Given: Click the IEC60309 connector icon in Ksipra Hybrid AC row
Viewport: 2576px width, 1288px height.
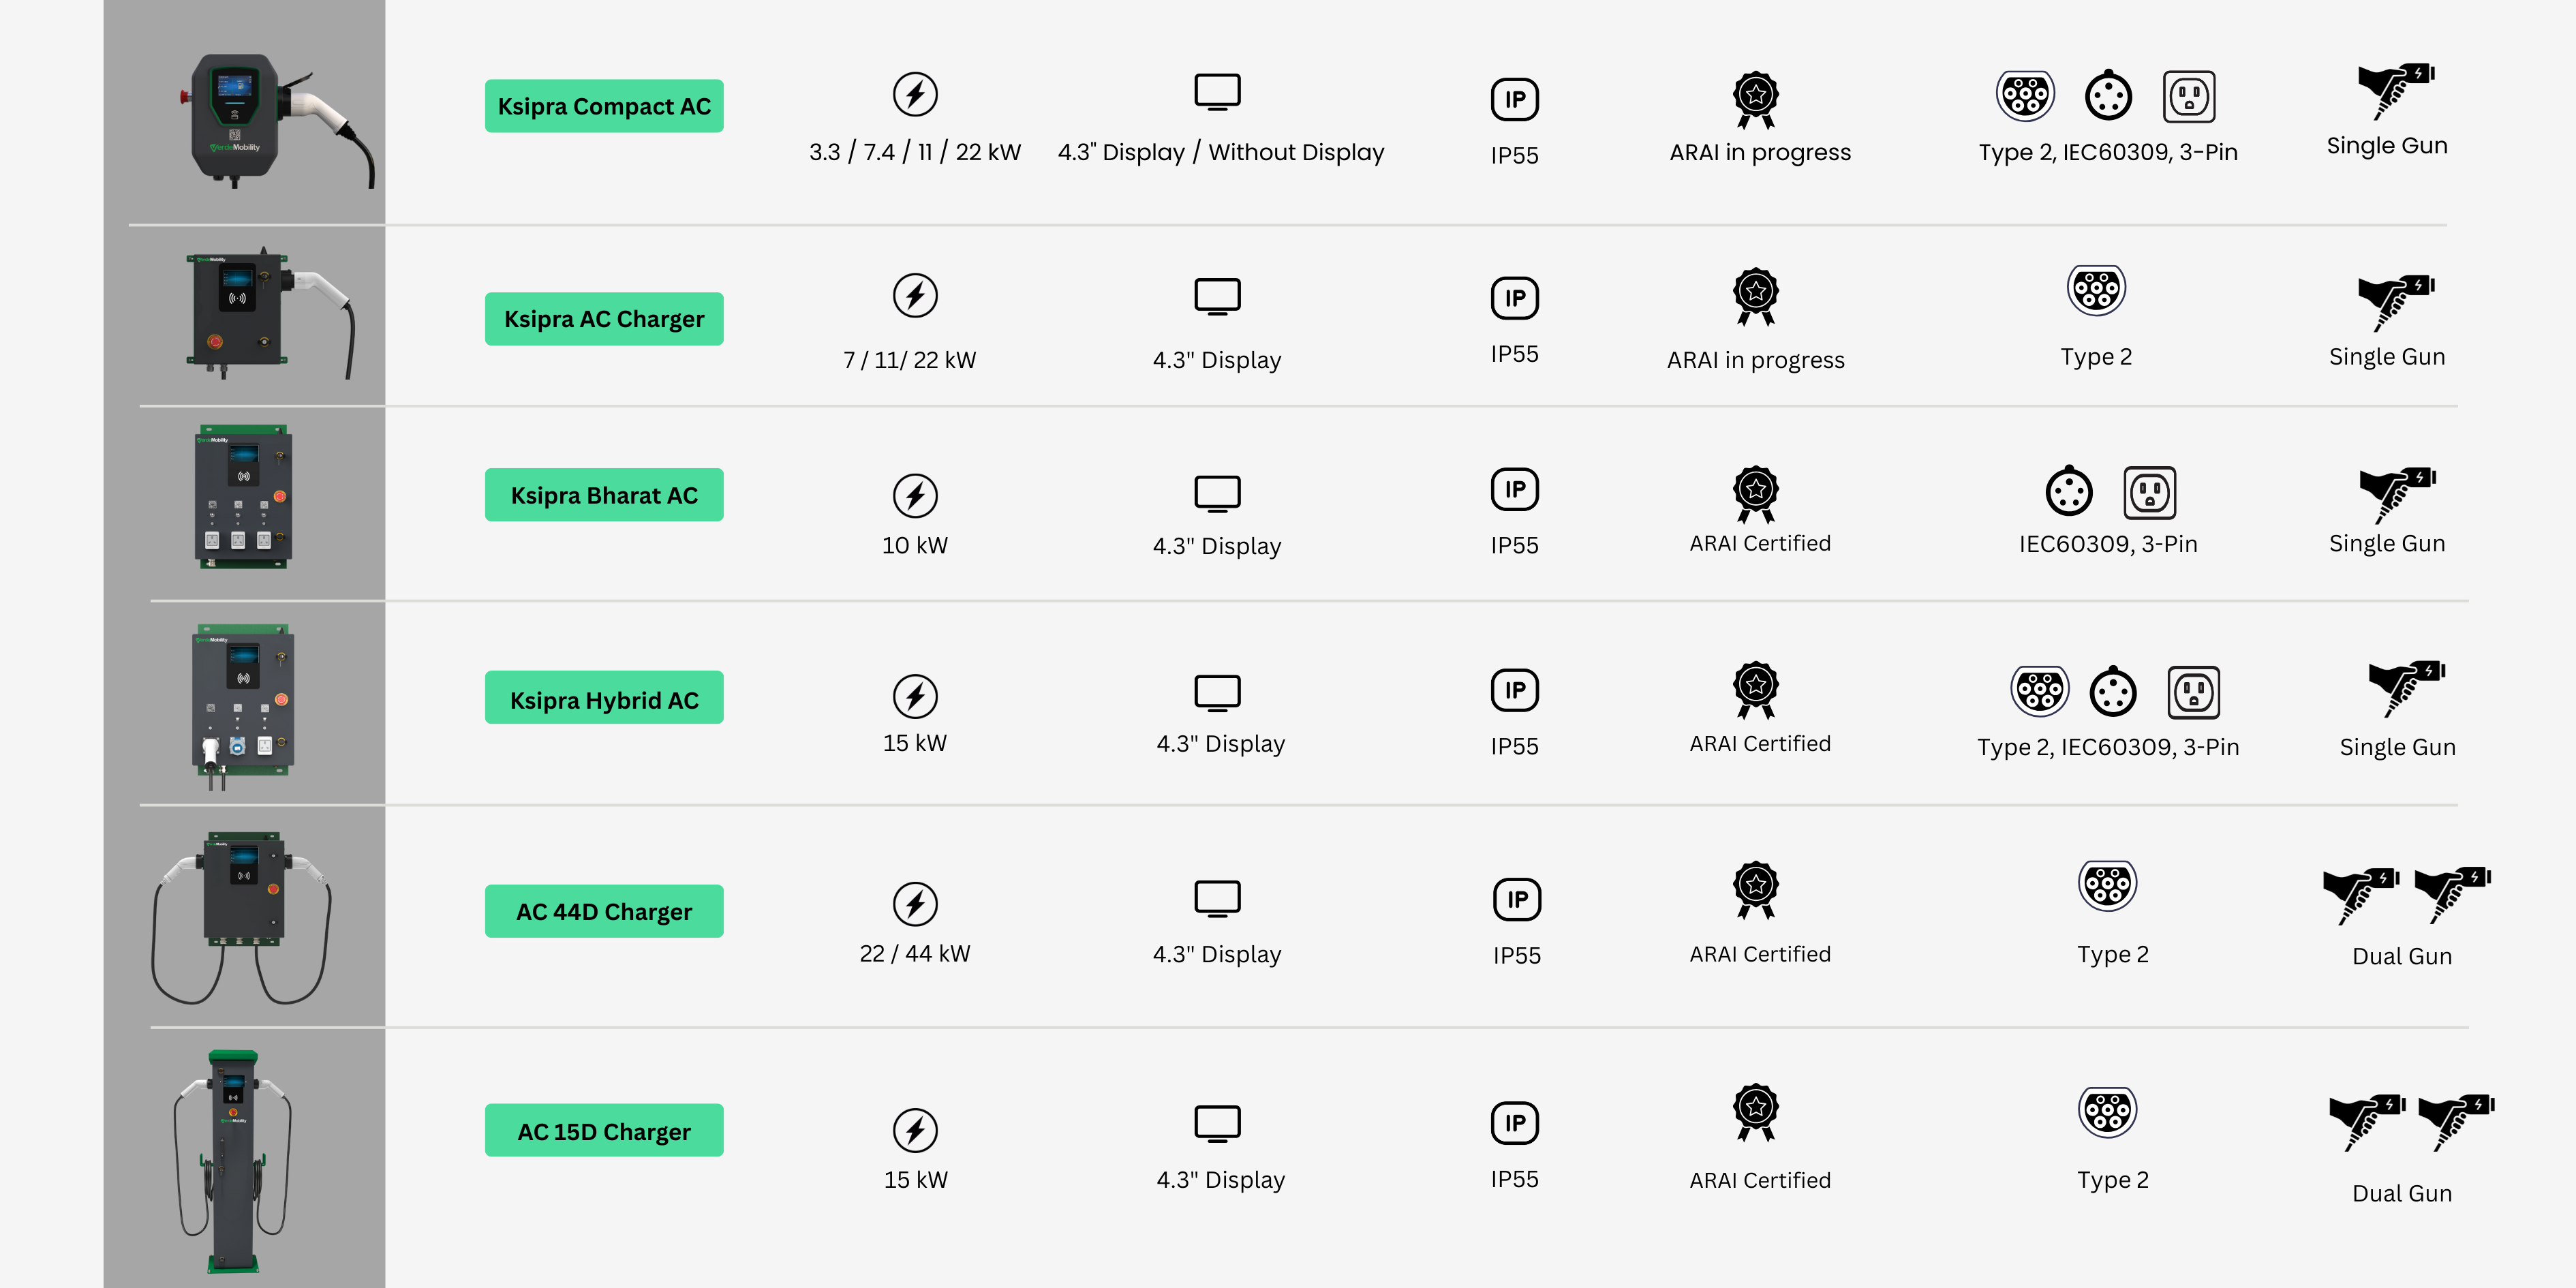Looking at the screenshot, I should coord(2113,691).
